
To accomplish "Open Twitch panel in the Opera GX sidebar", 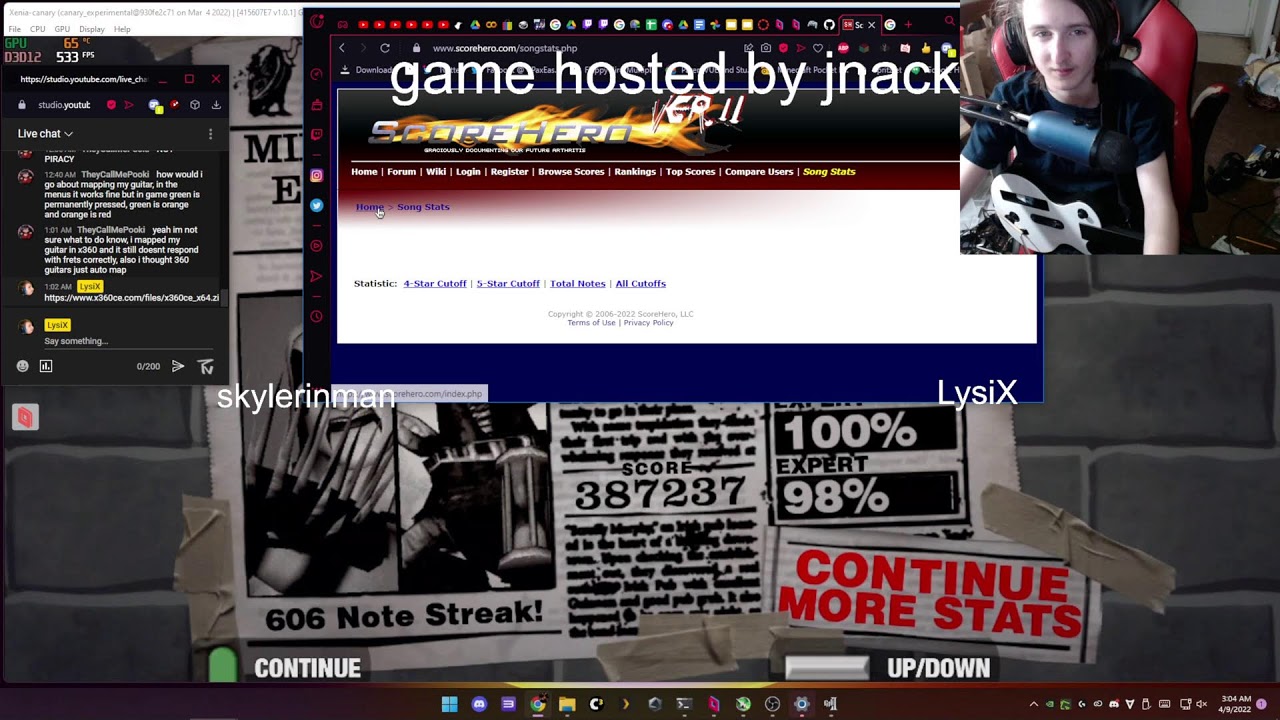I will pyautogui.click(x=317, y=134).
